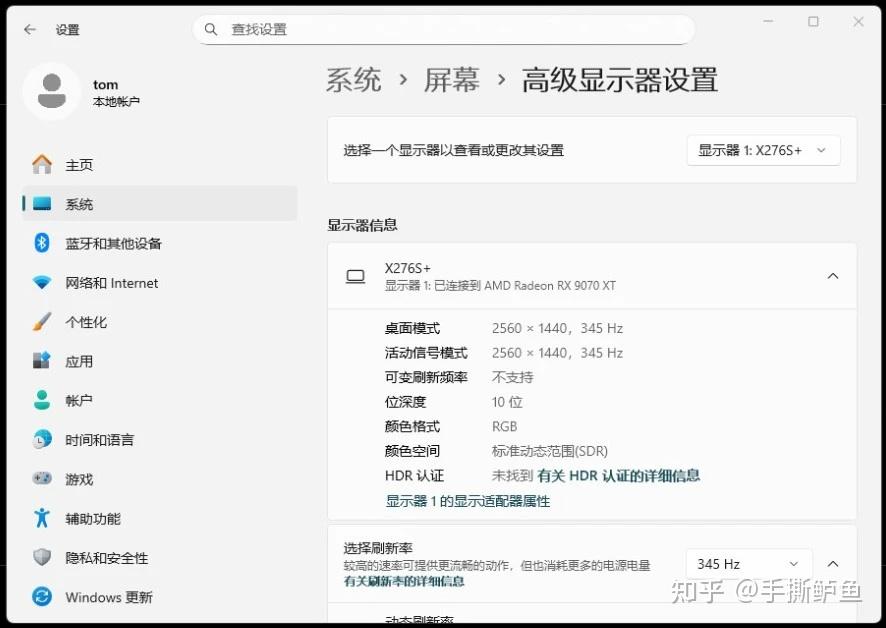
Task: Open 帐户 settings page
Action: [160, 400]
